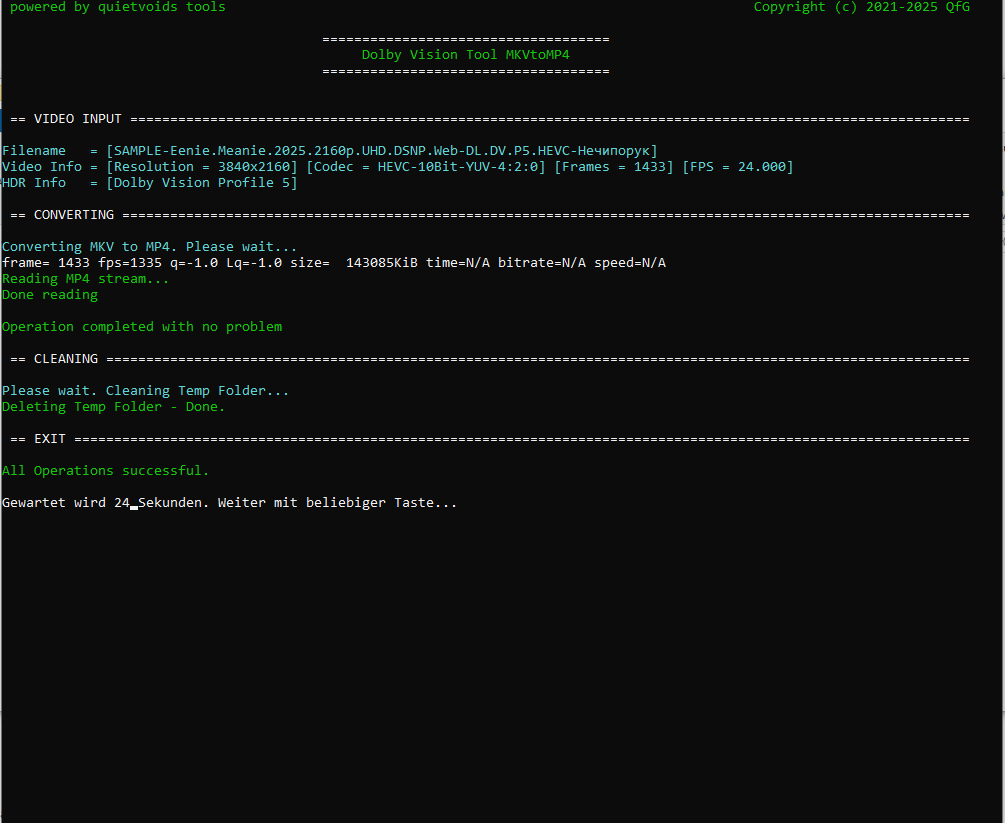Click the SAMPLE-Eenie.Meanie filename text
This screenshot has width=1005, height=823.
381,151
